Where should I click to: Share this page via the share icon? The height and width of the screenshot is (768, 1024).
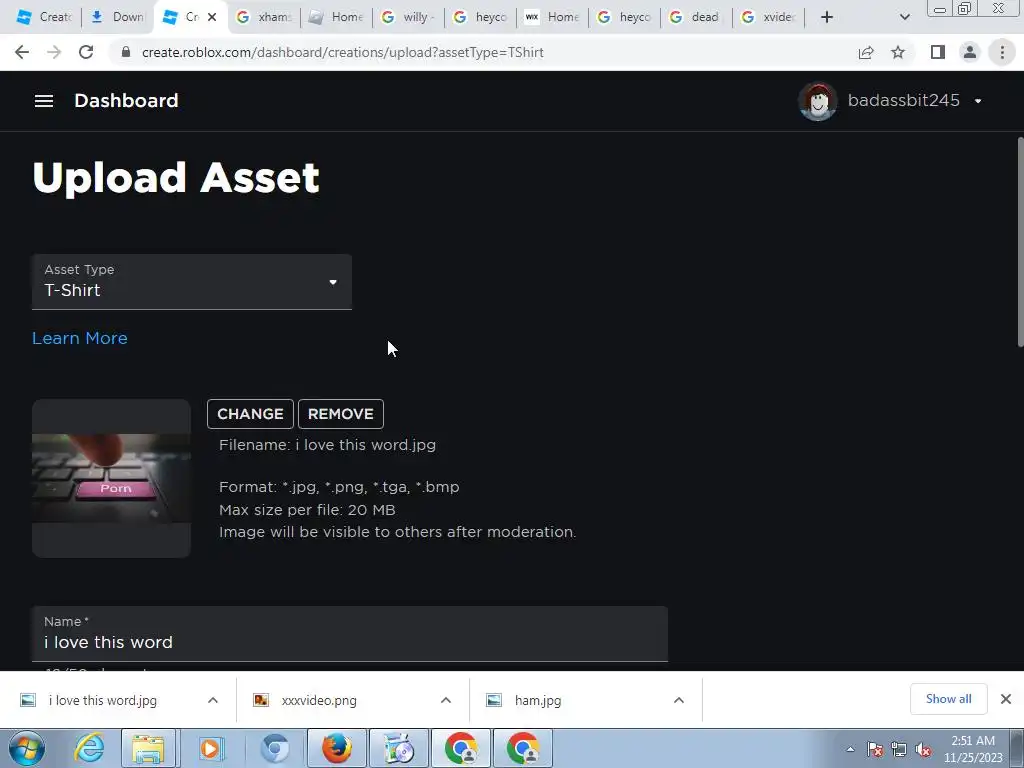(866, 52)
